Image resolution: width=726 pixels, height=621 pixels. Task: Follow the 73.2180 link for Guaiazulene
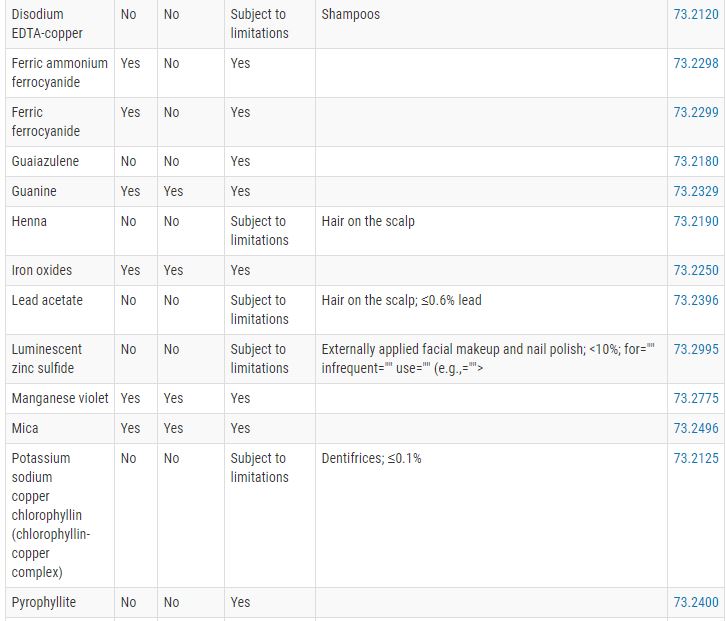click(x=696, y=162)
